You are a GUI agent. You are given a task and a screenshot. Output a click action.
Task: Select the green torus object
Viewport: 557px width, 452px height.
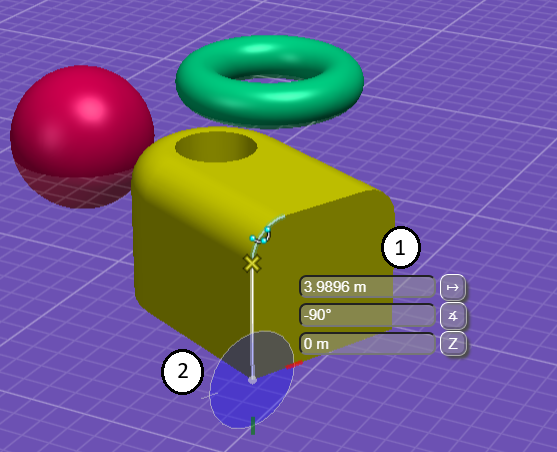(x=269, y=80)
